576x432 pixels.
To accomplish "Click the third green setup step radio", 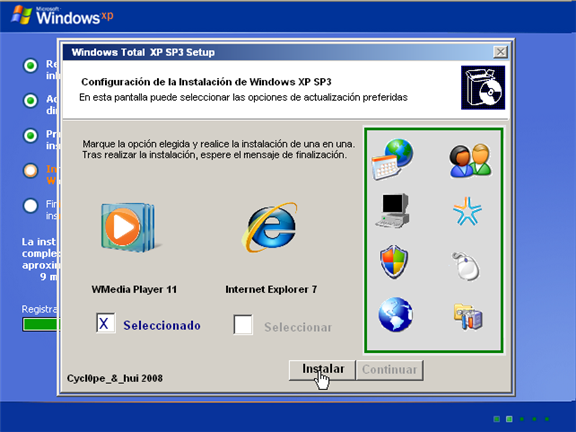I will click(x=30, y=136).
